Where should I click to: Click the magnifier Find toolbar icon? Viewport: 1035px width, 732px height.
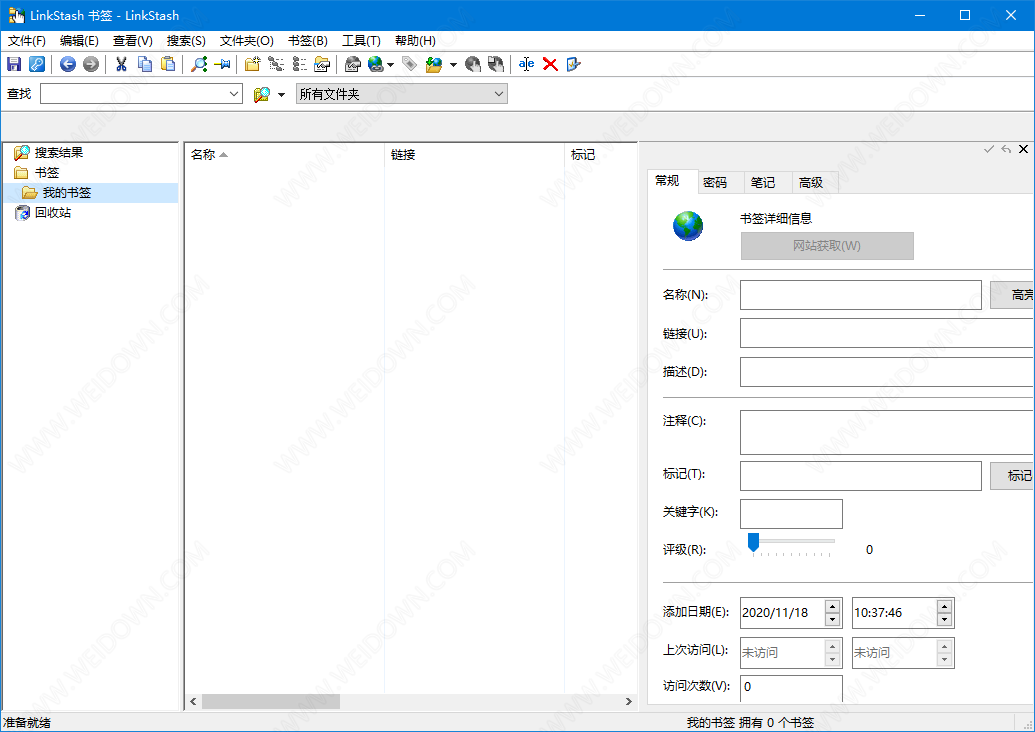[x=199, y=64]
